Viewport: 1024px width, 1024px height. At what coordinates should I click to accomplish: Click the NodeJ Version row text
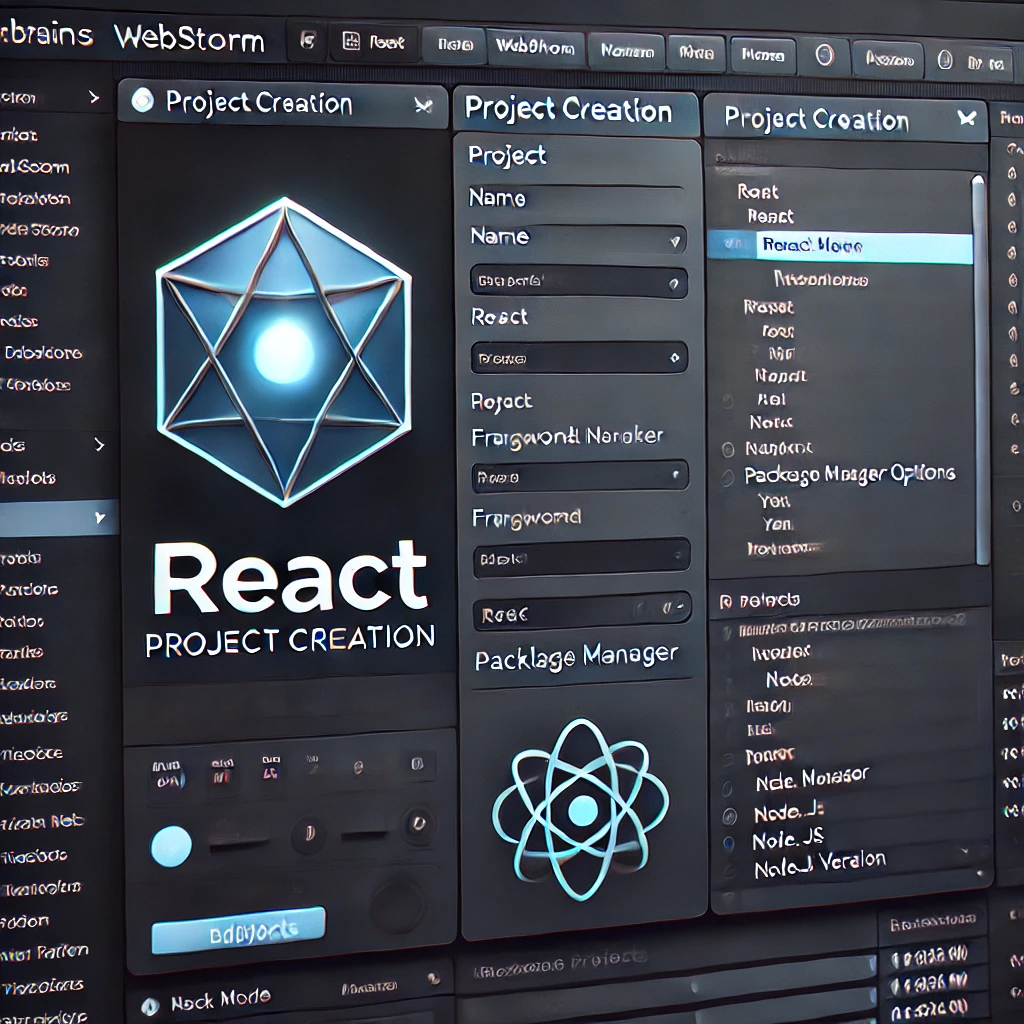click(x=820, y=864)
